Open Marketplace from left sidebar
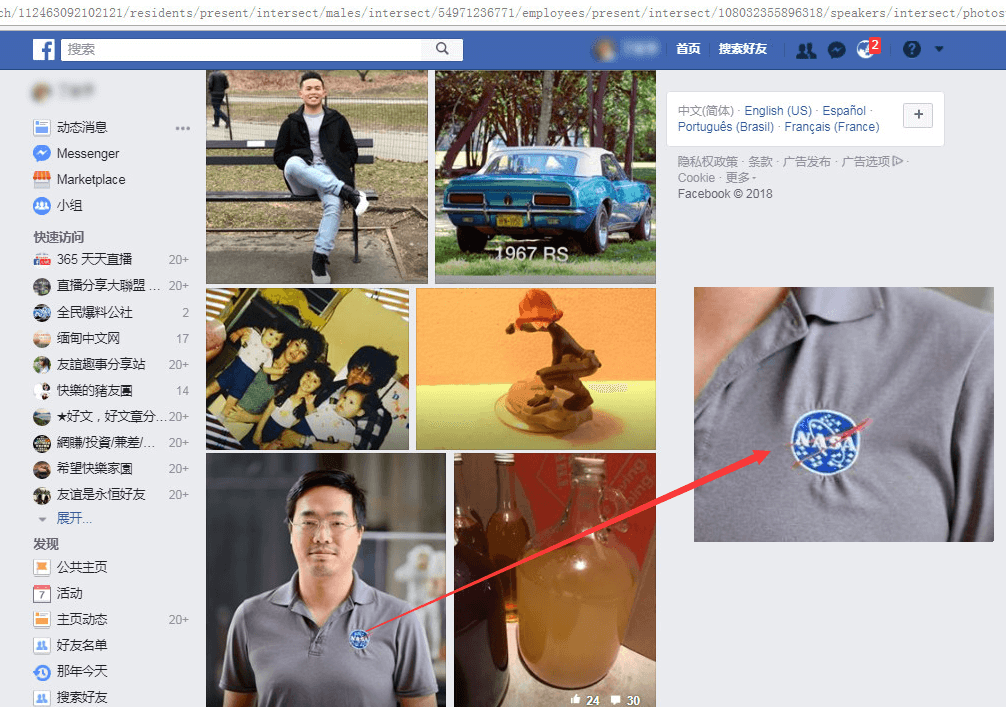This screenshot has height=707, width=1006. pyautogui.click(x=91, y=180)
